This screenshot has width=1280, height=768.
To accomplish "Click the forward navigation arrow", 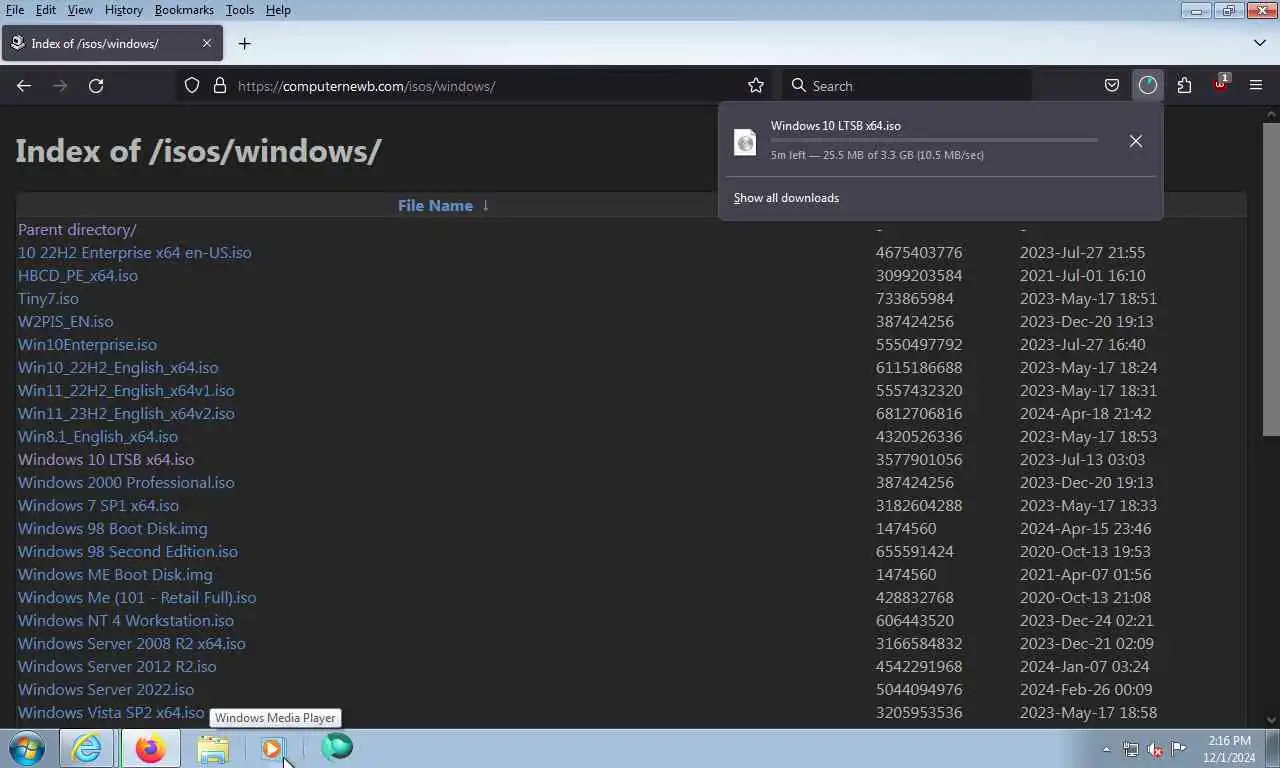I will (x=60, y=86).
